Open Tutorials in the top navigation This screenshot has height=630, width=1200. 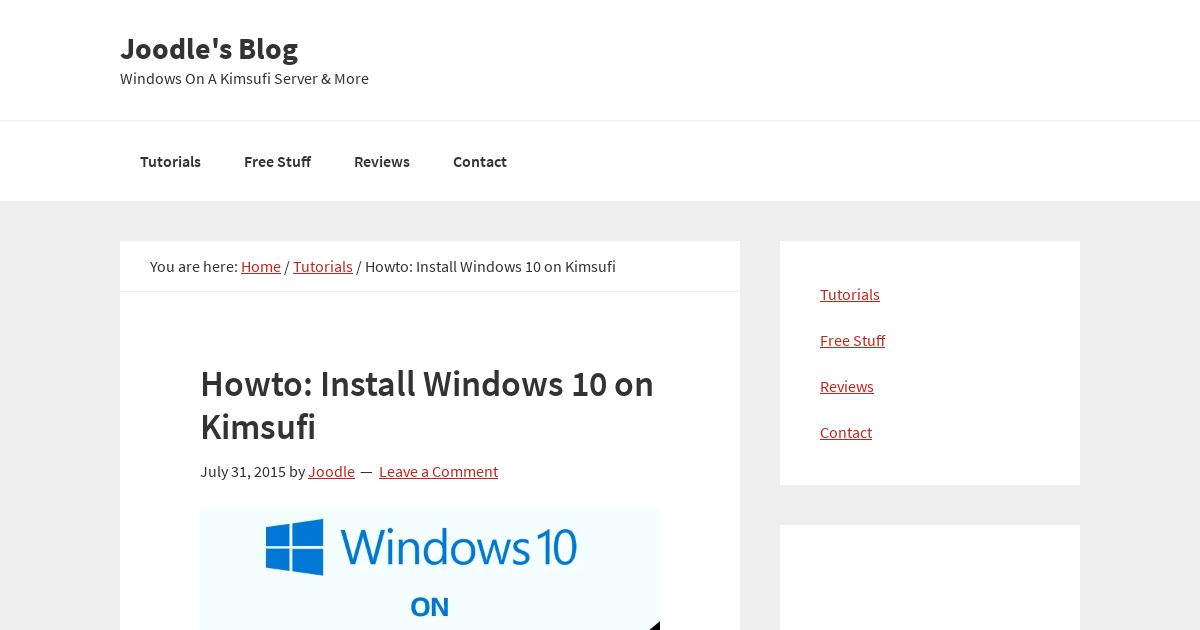pos(170,161)
